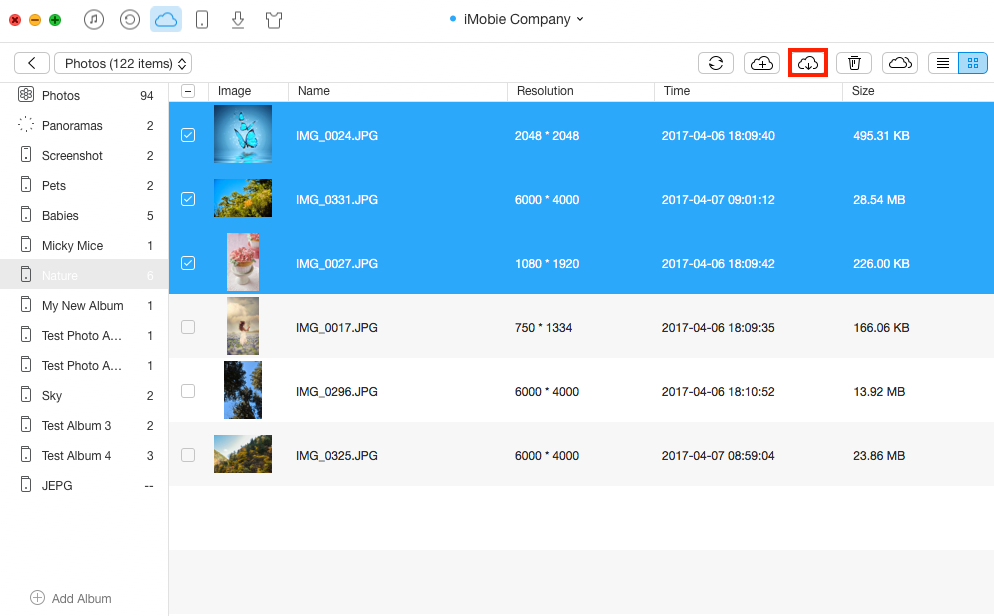Click the IMG_0331.JPG thumbnail

click(243, 198)
